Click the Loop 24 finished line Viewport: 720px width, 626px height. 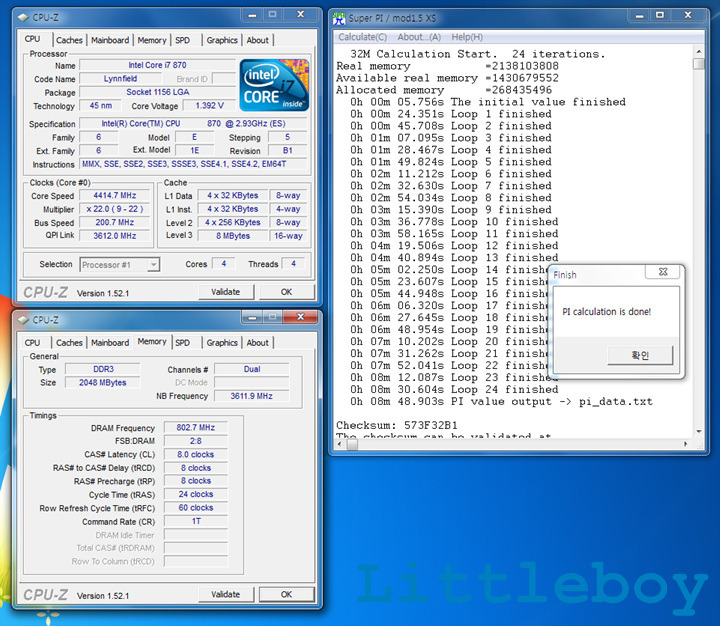click(x=454, y=389)
